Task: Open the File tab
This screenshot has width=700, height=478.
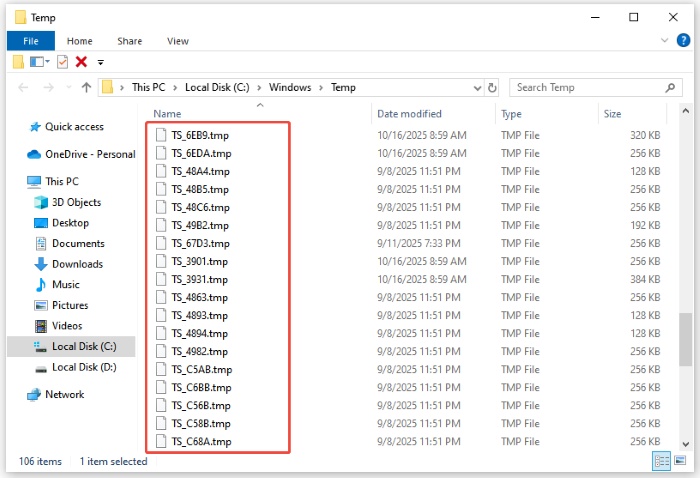Action: coord(31,41)
